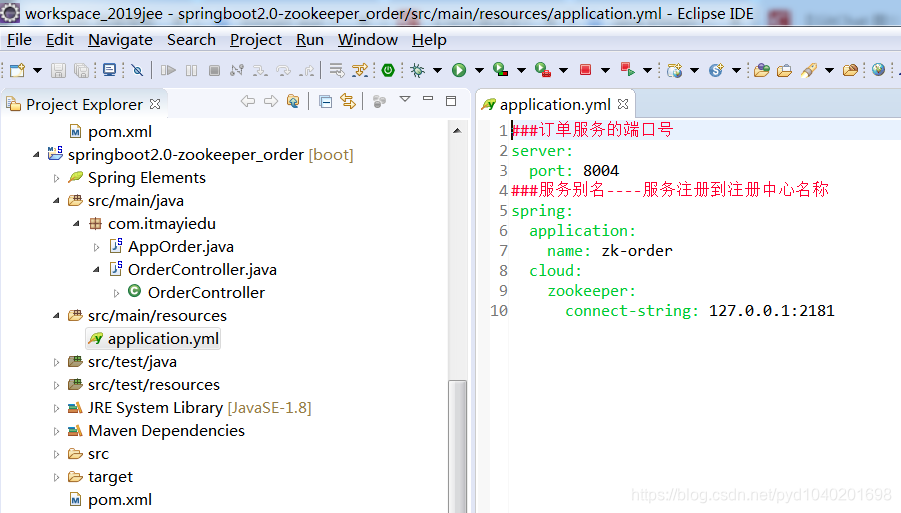The image size is (901, 513).
Task: Open the Run dropdown arrow
Action: click(479, 71)
